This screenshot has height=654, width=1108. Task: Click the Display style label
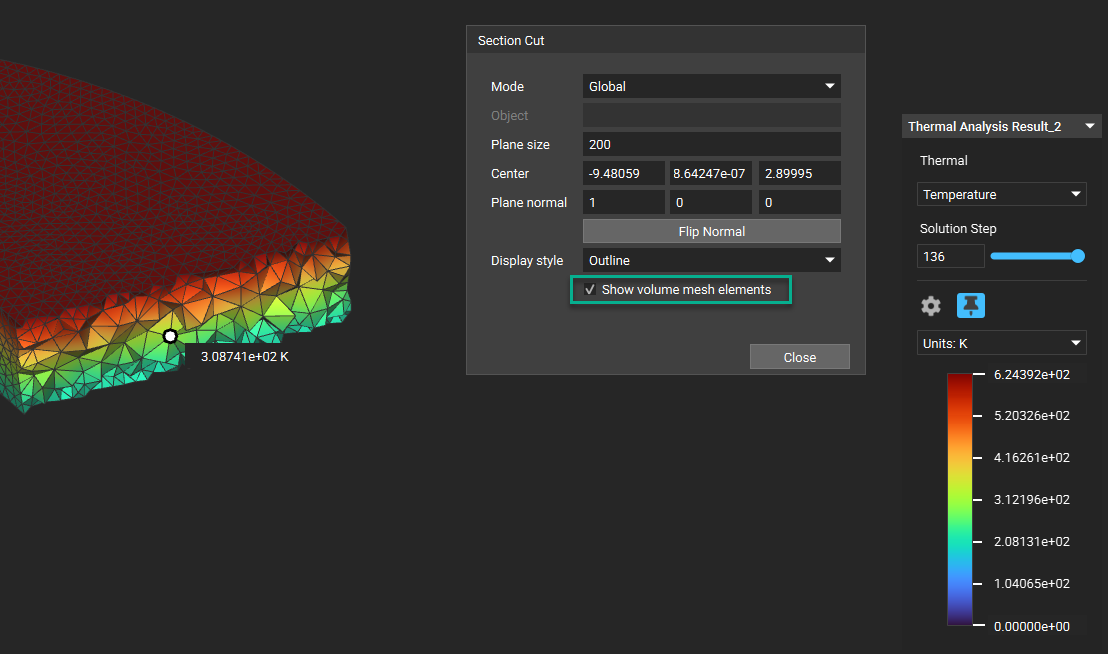point(527,261)
